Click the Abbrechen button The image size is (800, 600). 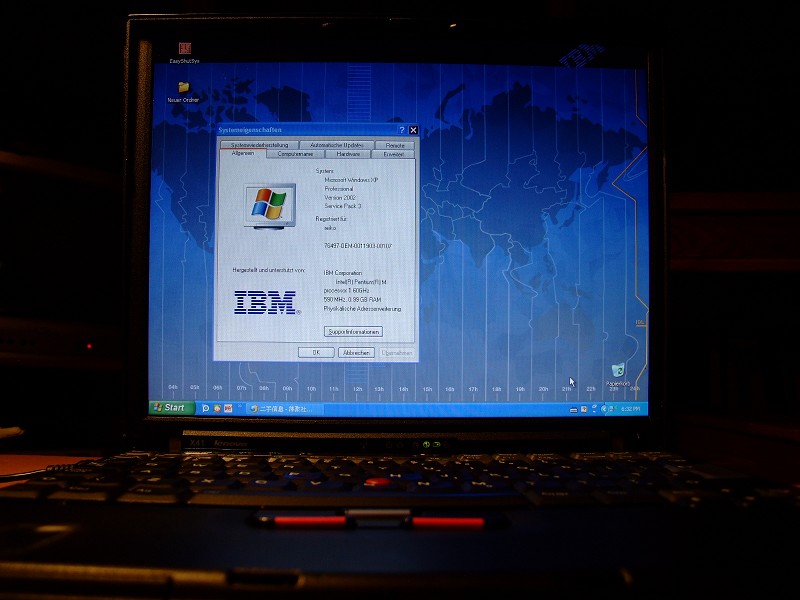coord(356,353)
